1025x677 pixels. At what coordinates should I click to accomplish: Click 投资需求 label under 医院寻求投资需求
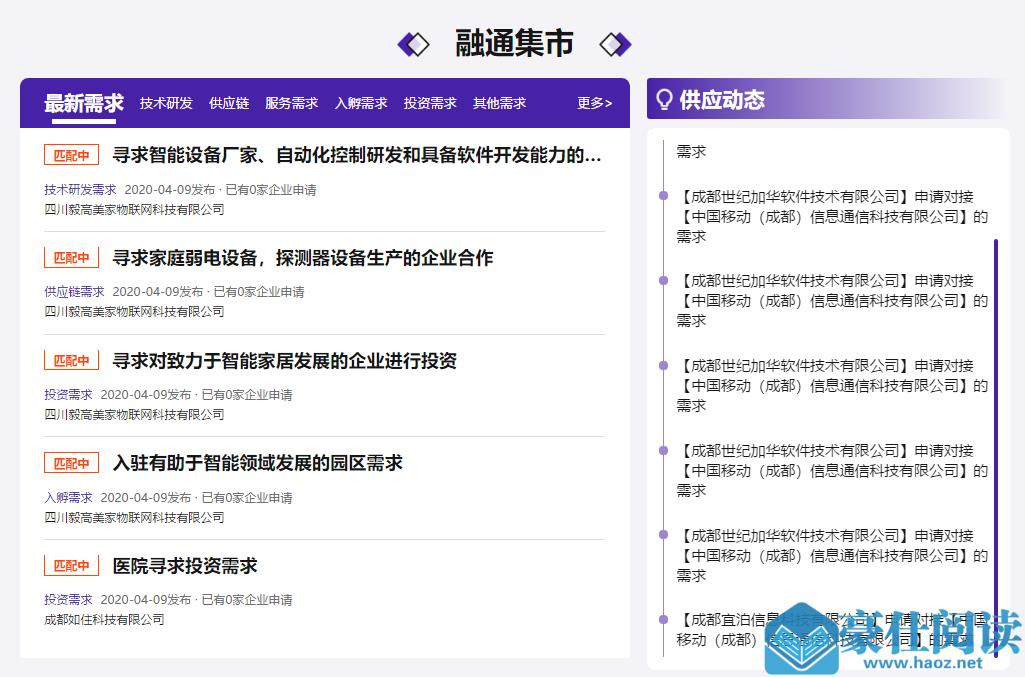click(68, 599)
